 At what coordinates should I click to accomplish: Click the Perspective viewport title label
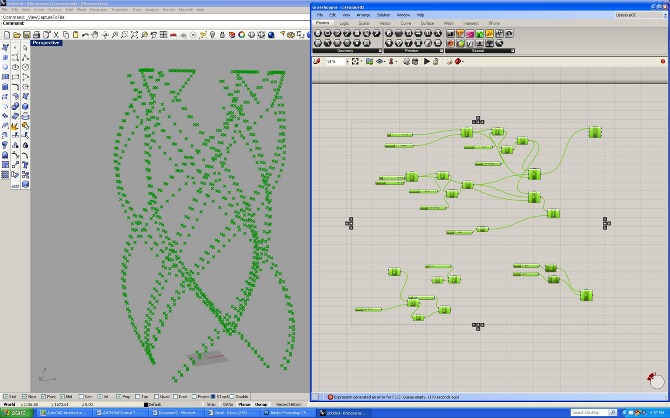tap(47, 43)
